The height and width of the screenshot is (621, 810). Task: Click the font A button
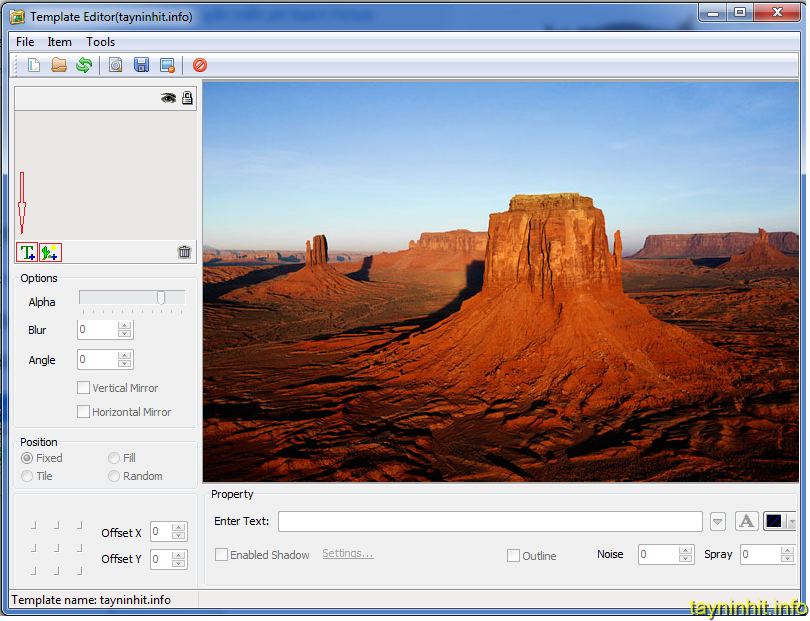coord(746,521)
